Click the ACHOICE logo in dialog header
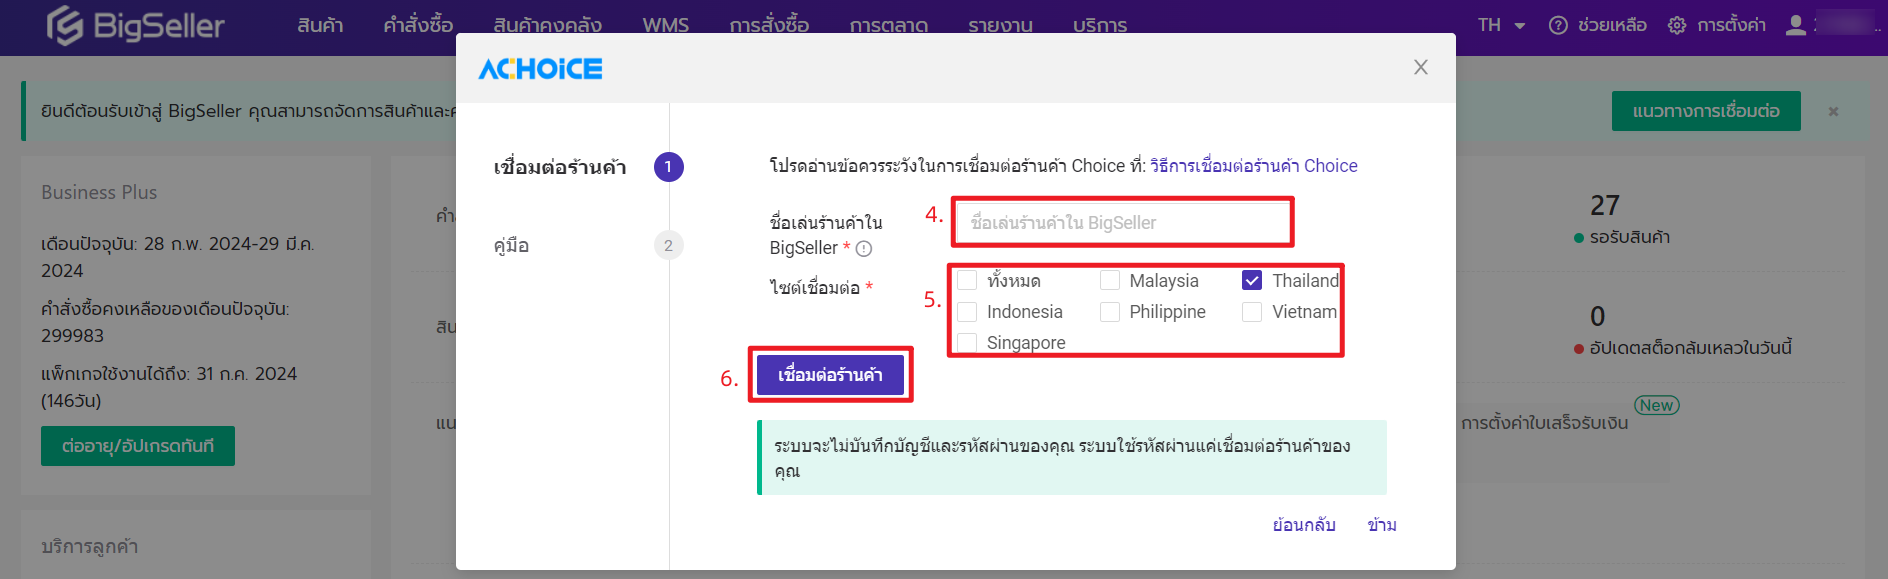Screen dimensions: 1888x579 (x=540, y=68)
